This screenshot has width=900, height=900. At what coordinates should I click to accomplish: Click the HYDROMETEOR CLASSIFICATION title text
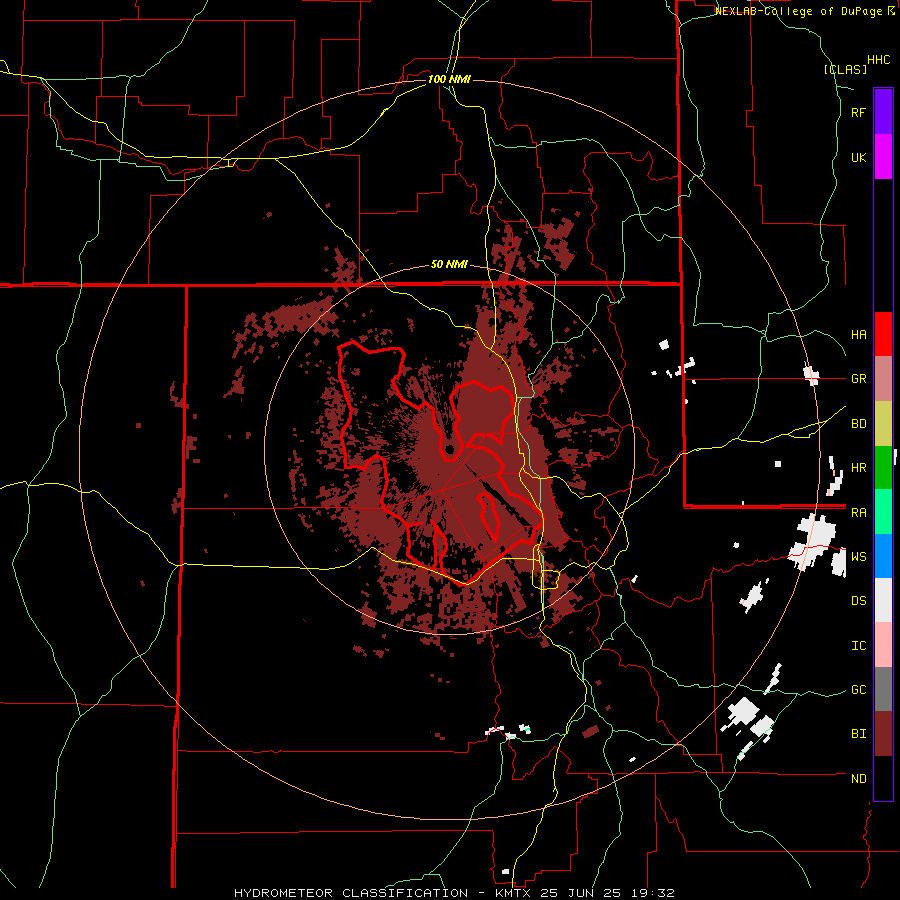click(351, 893)
